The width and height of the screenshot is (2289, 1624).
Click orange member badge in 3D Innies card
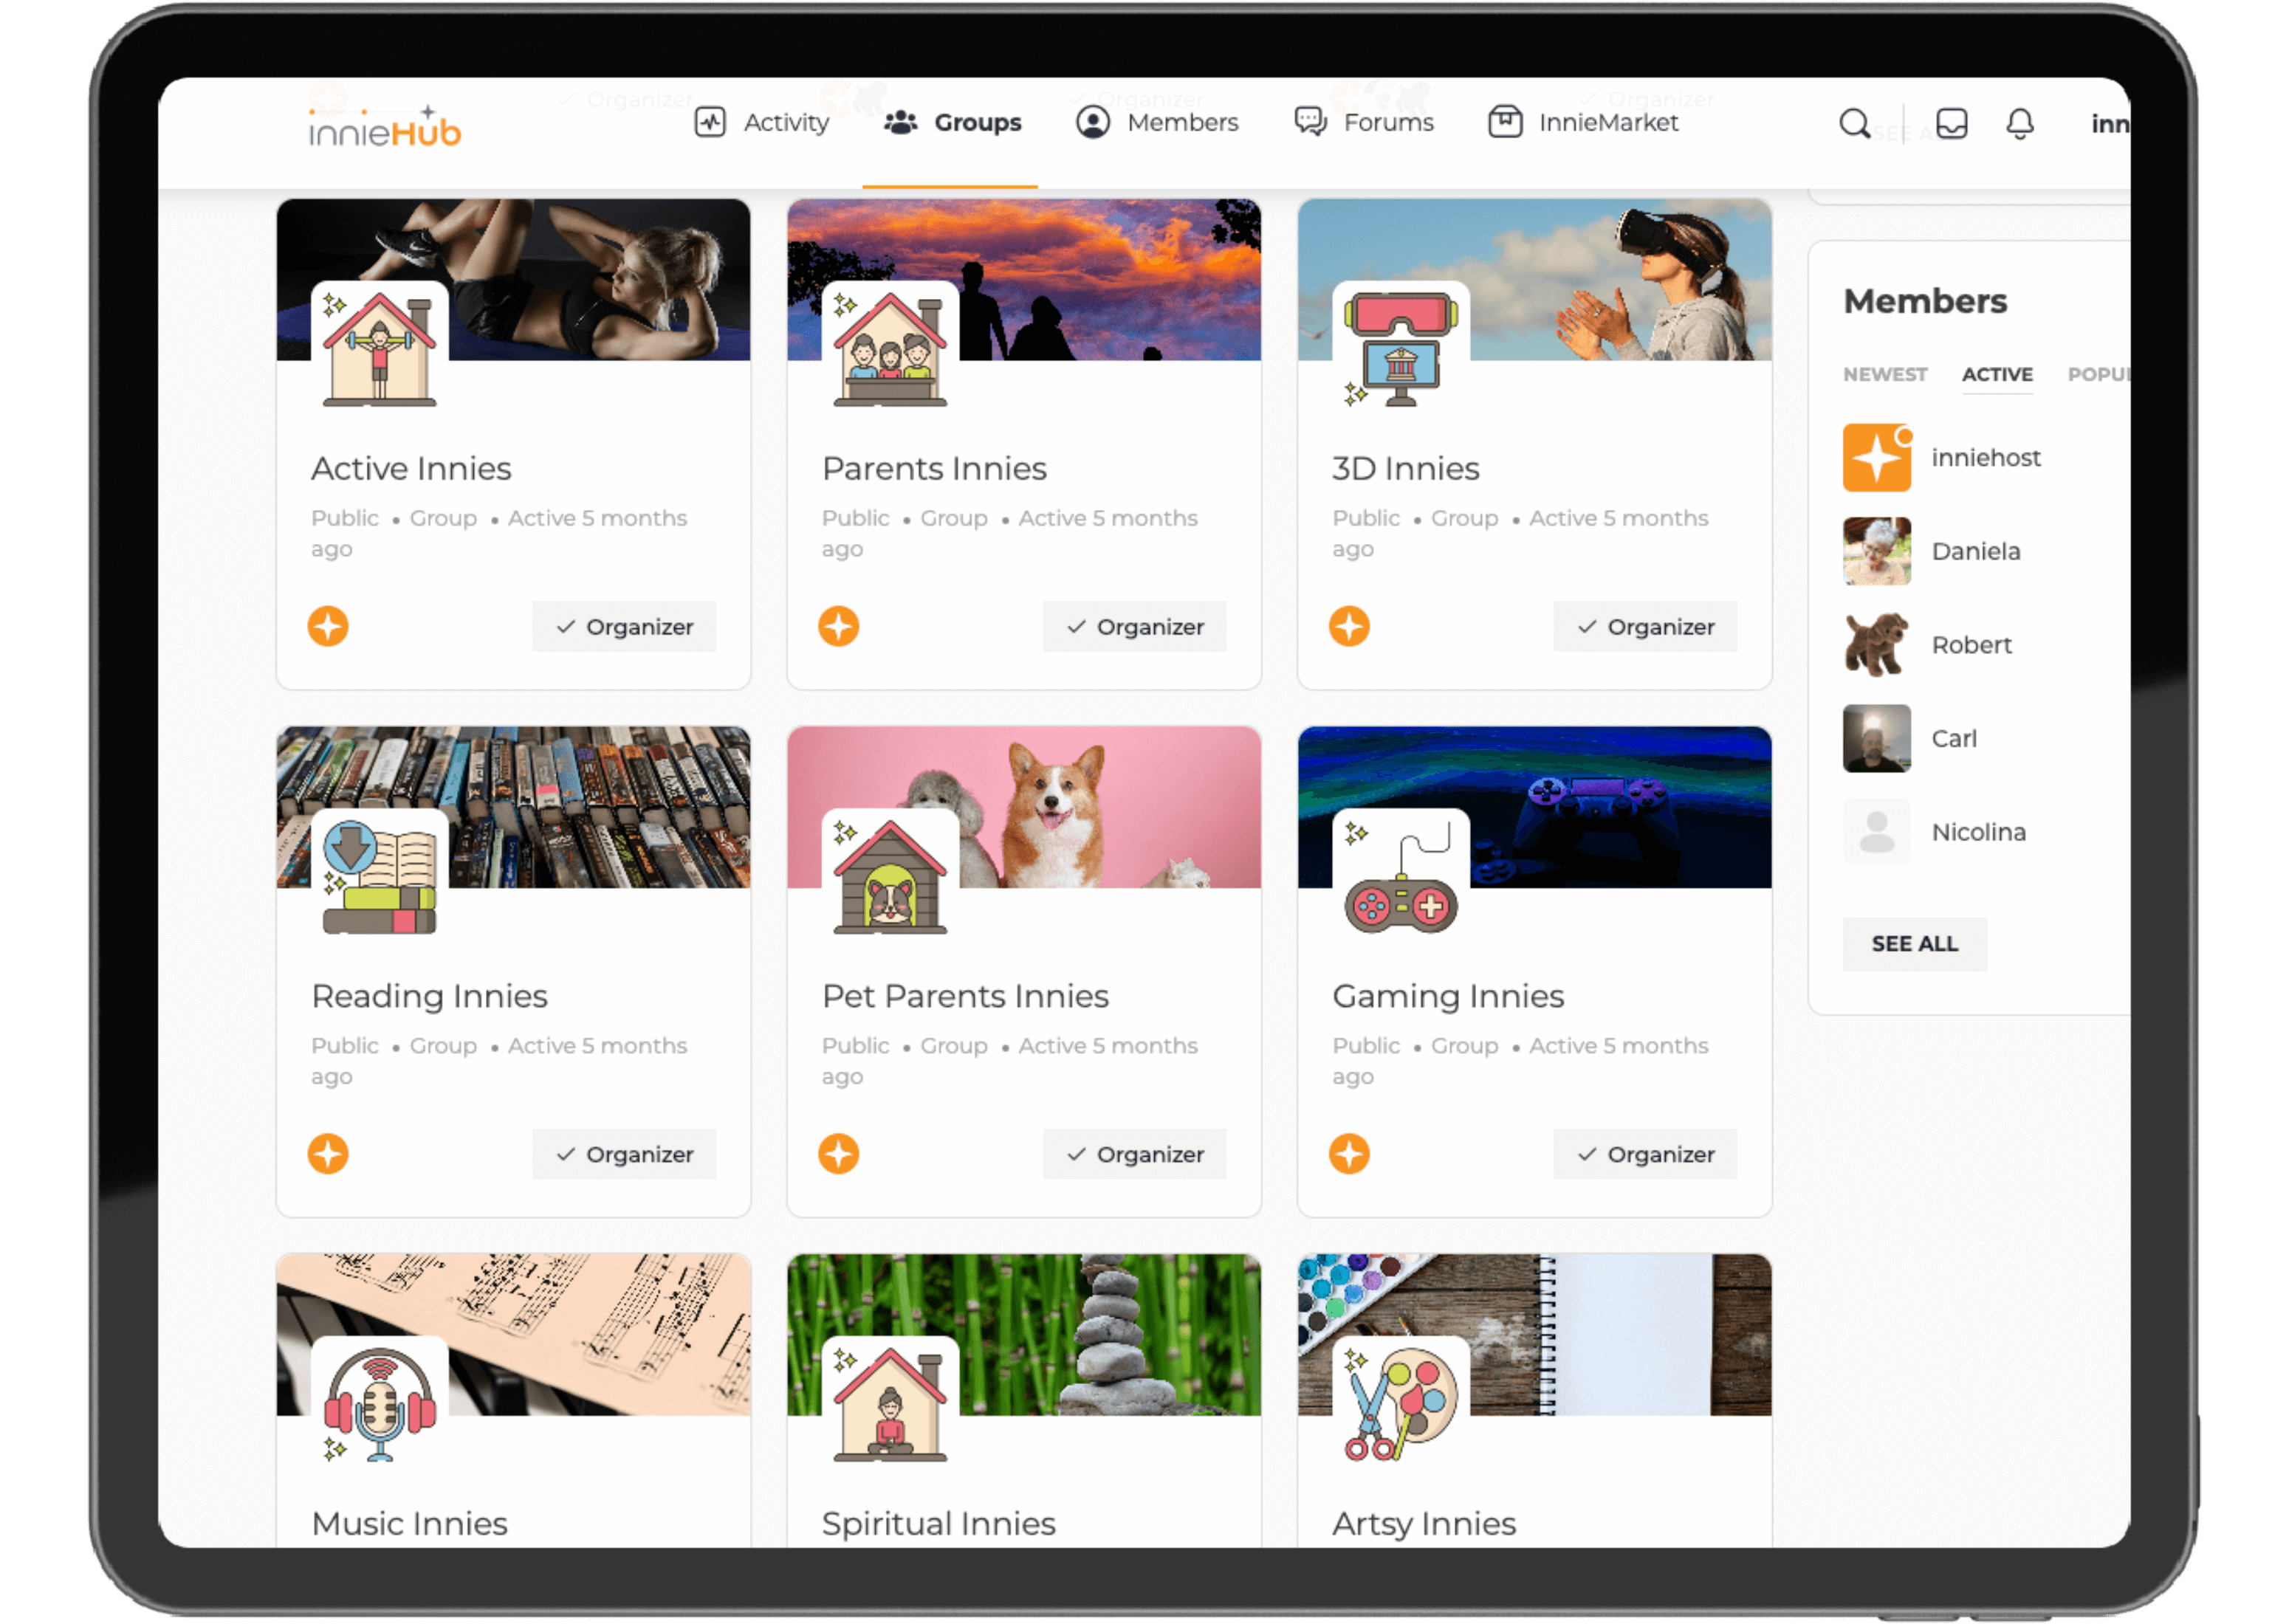coord(1348,626)
